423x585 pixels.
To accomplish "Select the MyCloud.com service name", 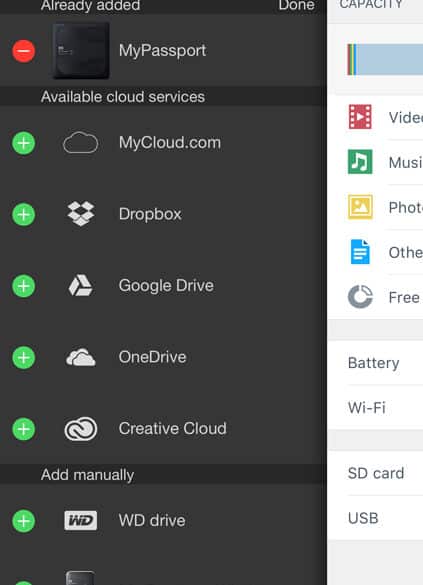I will tap(170, 143).
